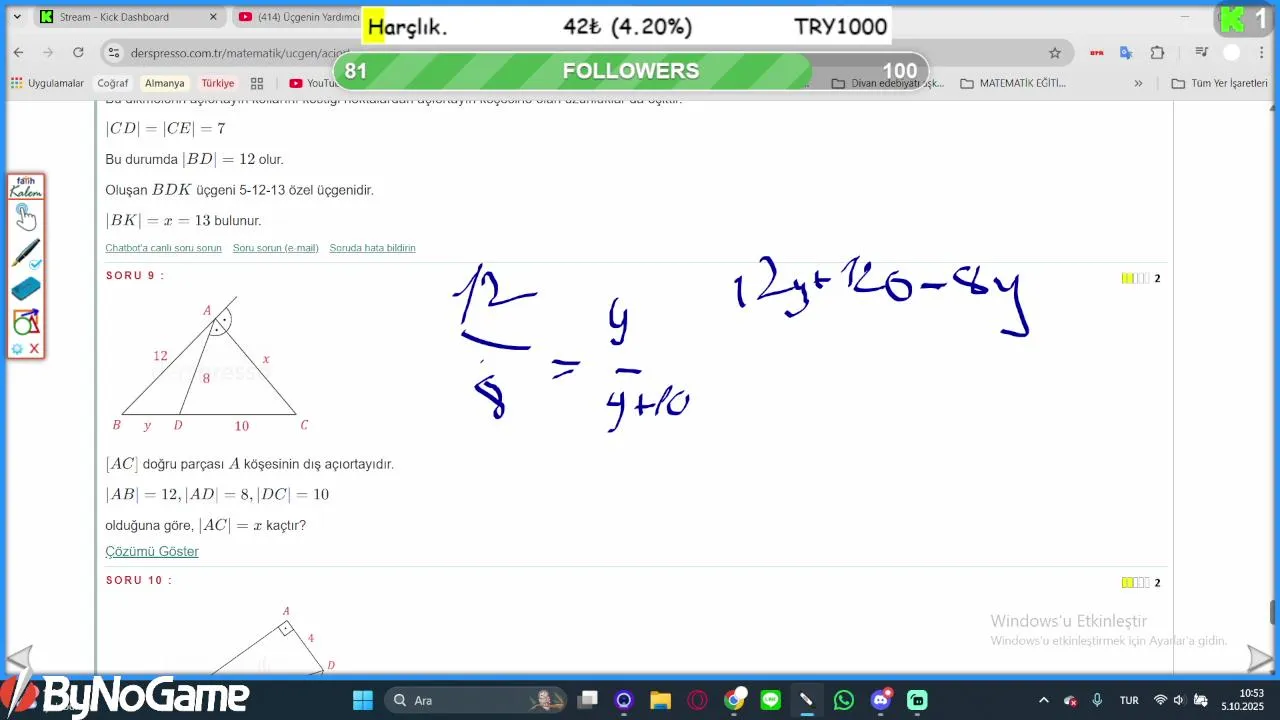
Task: Open Tüm Yer İşaretleri folder
Action: click(1219, 83)
